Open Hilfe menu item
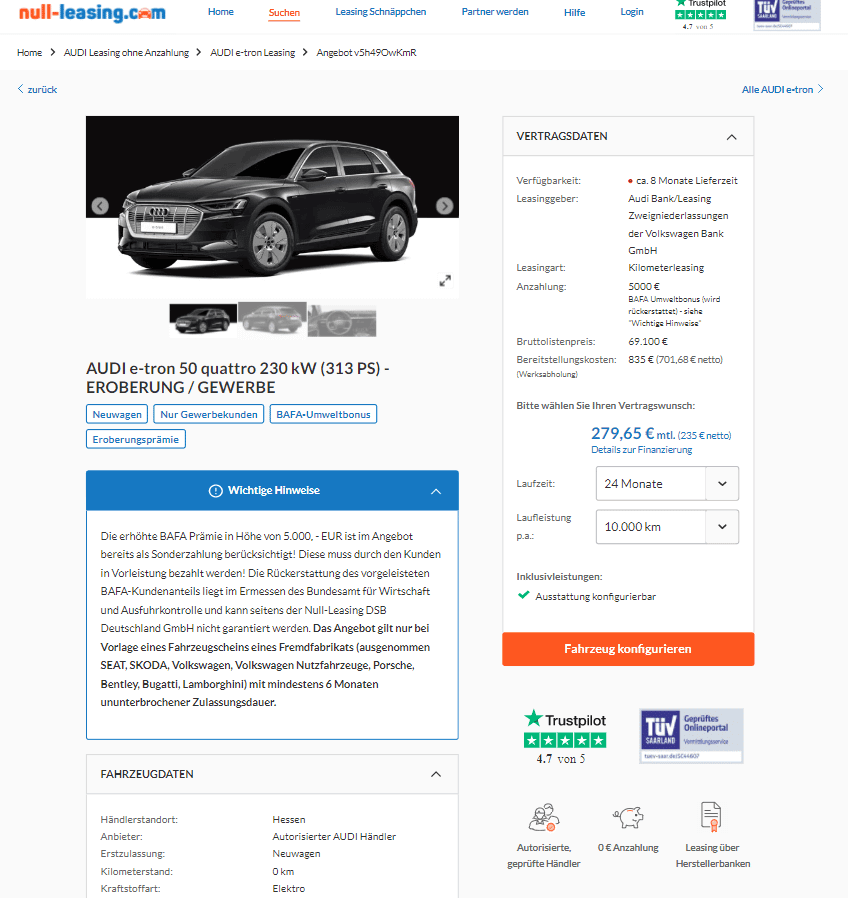The image size is (848, 898). point(574,13)
